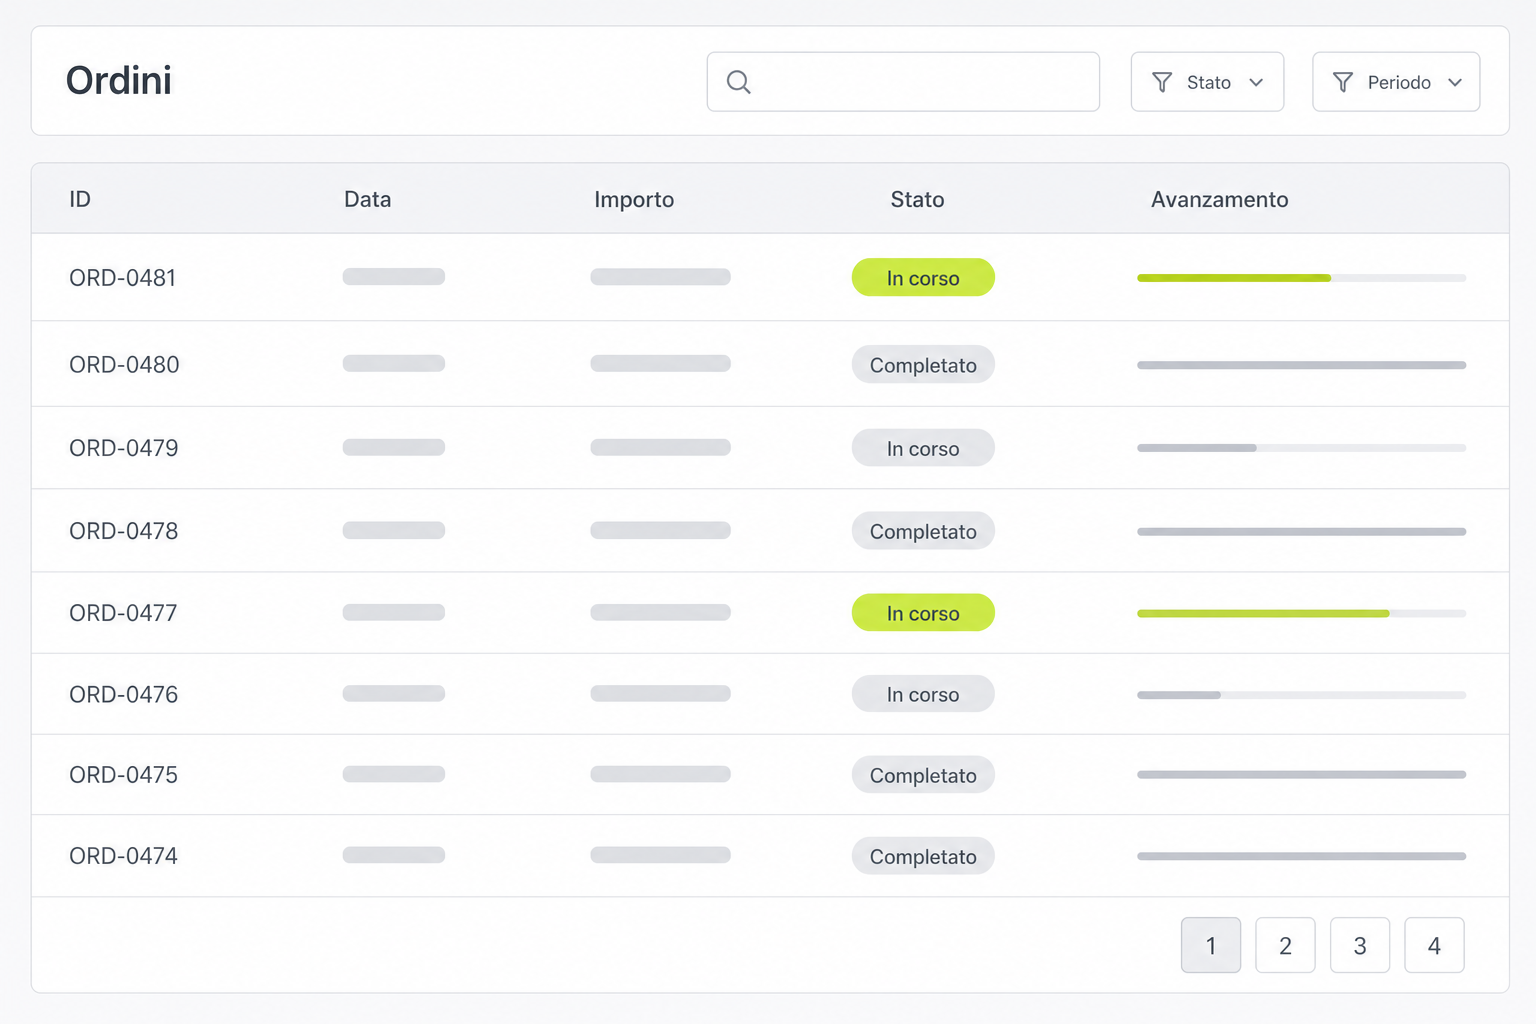
Task: Go to page 2
Action: click(1285, 945)
